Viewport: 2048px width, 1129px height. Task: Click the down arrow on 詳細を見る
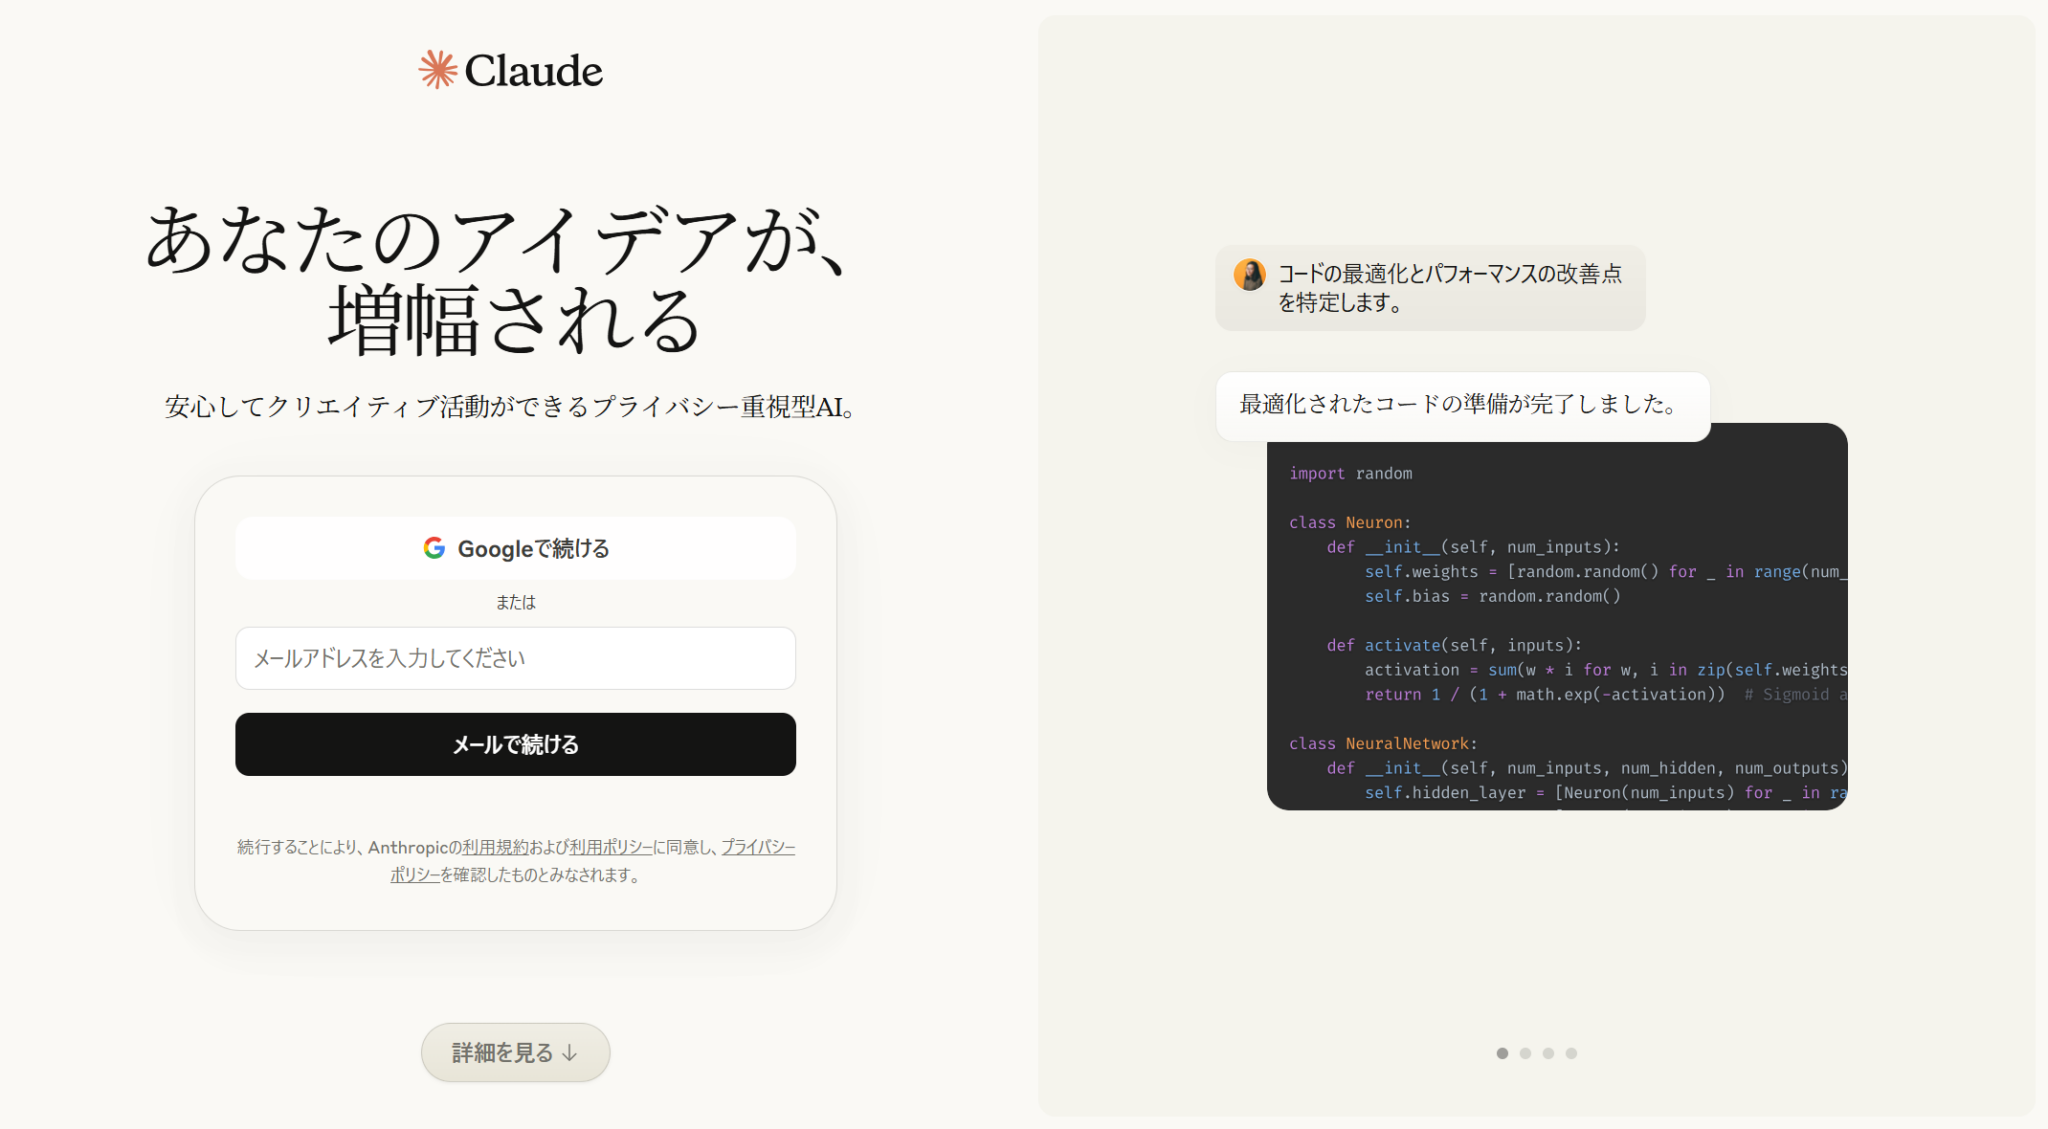pyautogui.click(x=570, y=1052)
